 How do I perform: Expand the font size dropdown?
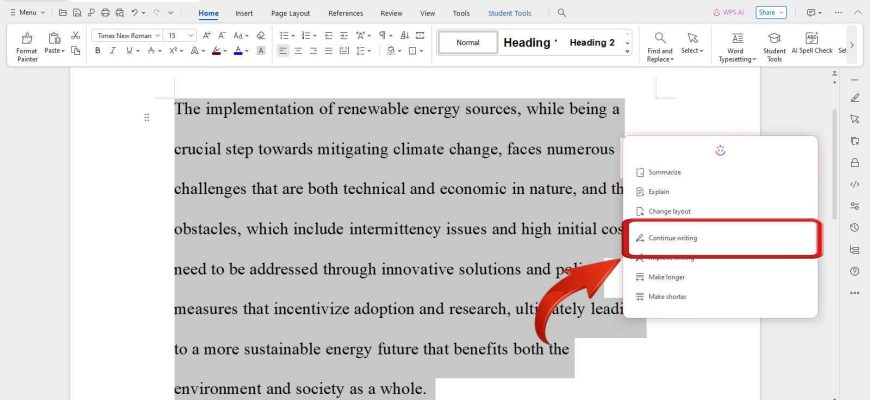181,35
